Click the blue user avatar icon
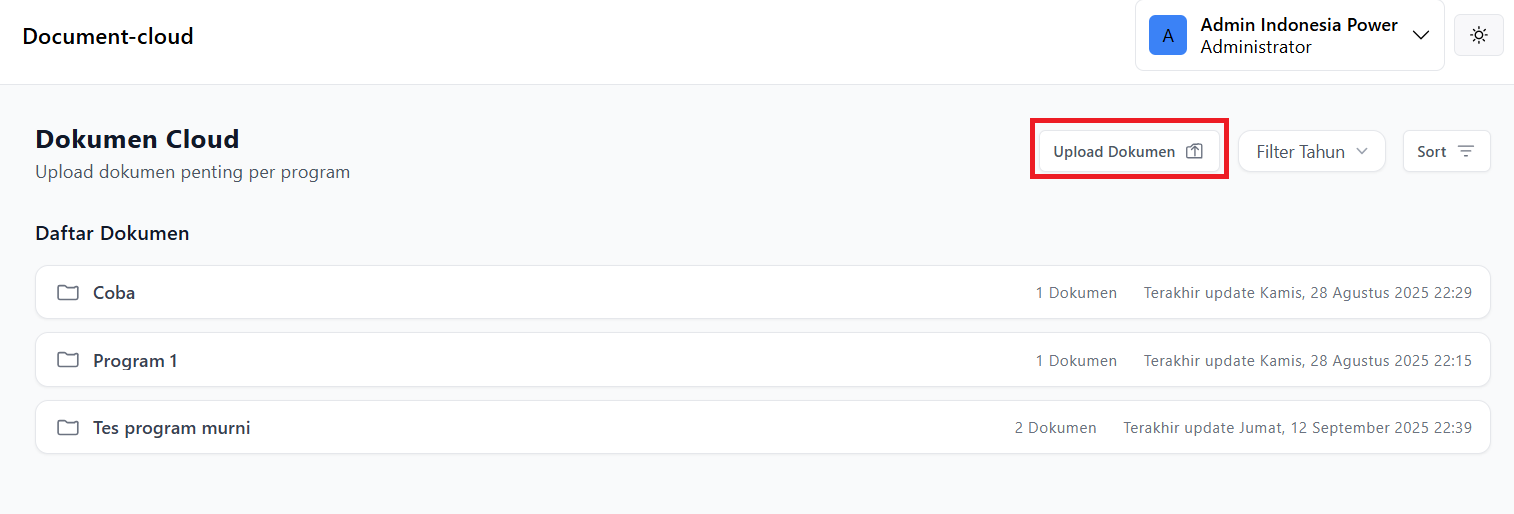 pyautogui.click(x=1168, y=35)
